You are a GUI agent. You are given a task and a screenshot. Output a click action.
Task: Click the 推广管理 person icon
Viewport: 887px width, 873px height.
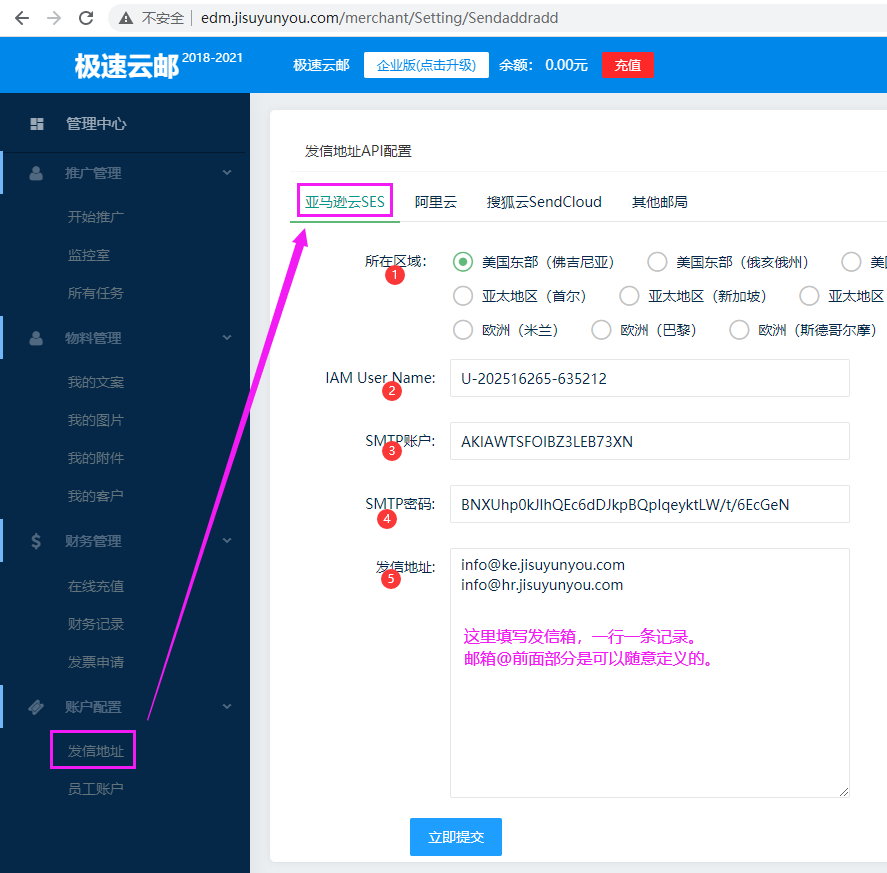(36, 173)
